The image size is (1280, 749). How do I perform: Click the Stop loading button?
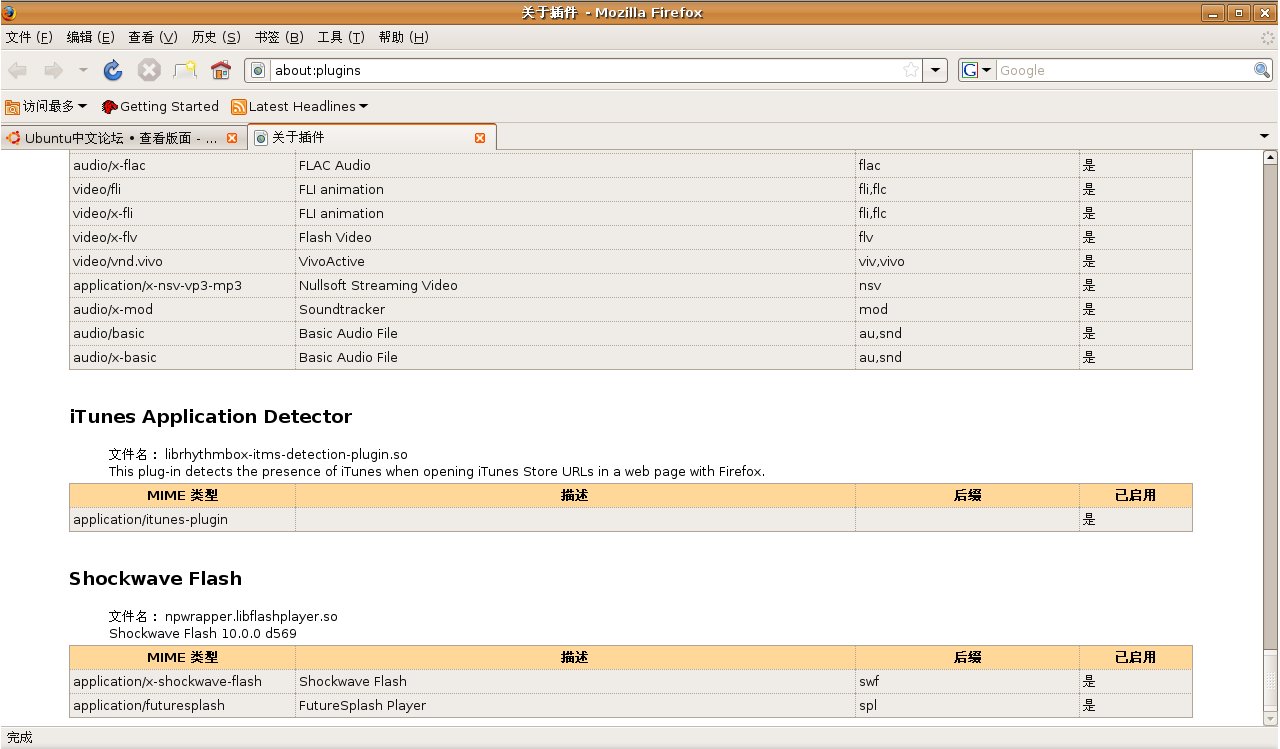(149, 70)
